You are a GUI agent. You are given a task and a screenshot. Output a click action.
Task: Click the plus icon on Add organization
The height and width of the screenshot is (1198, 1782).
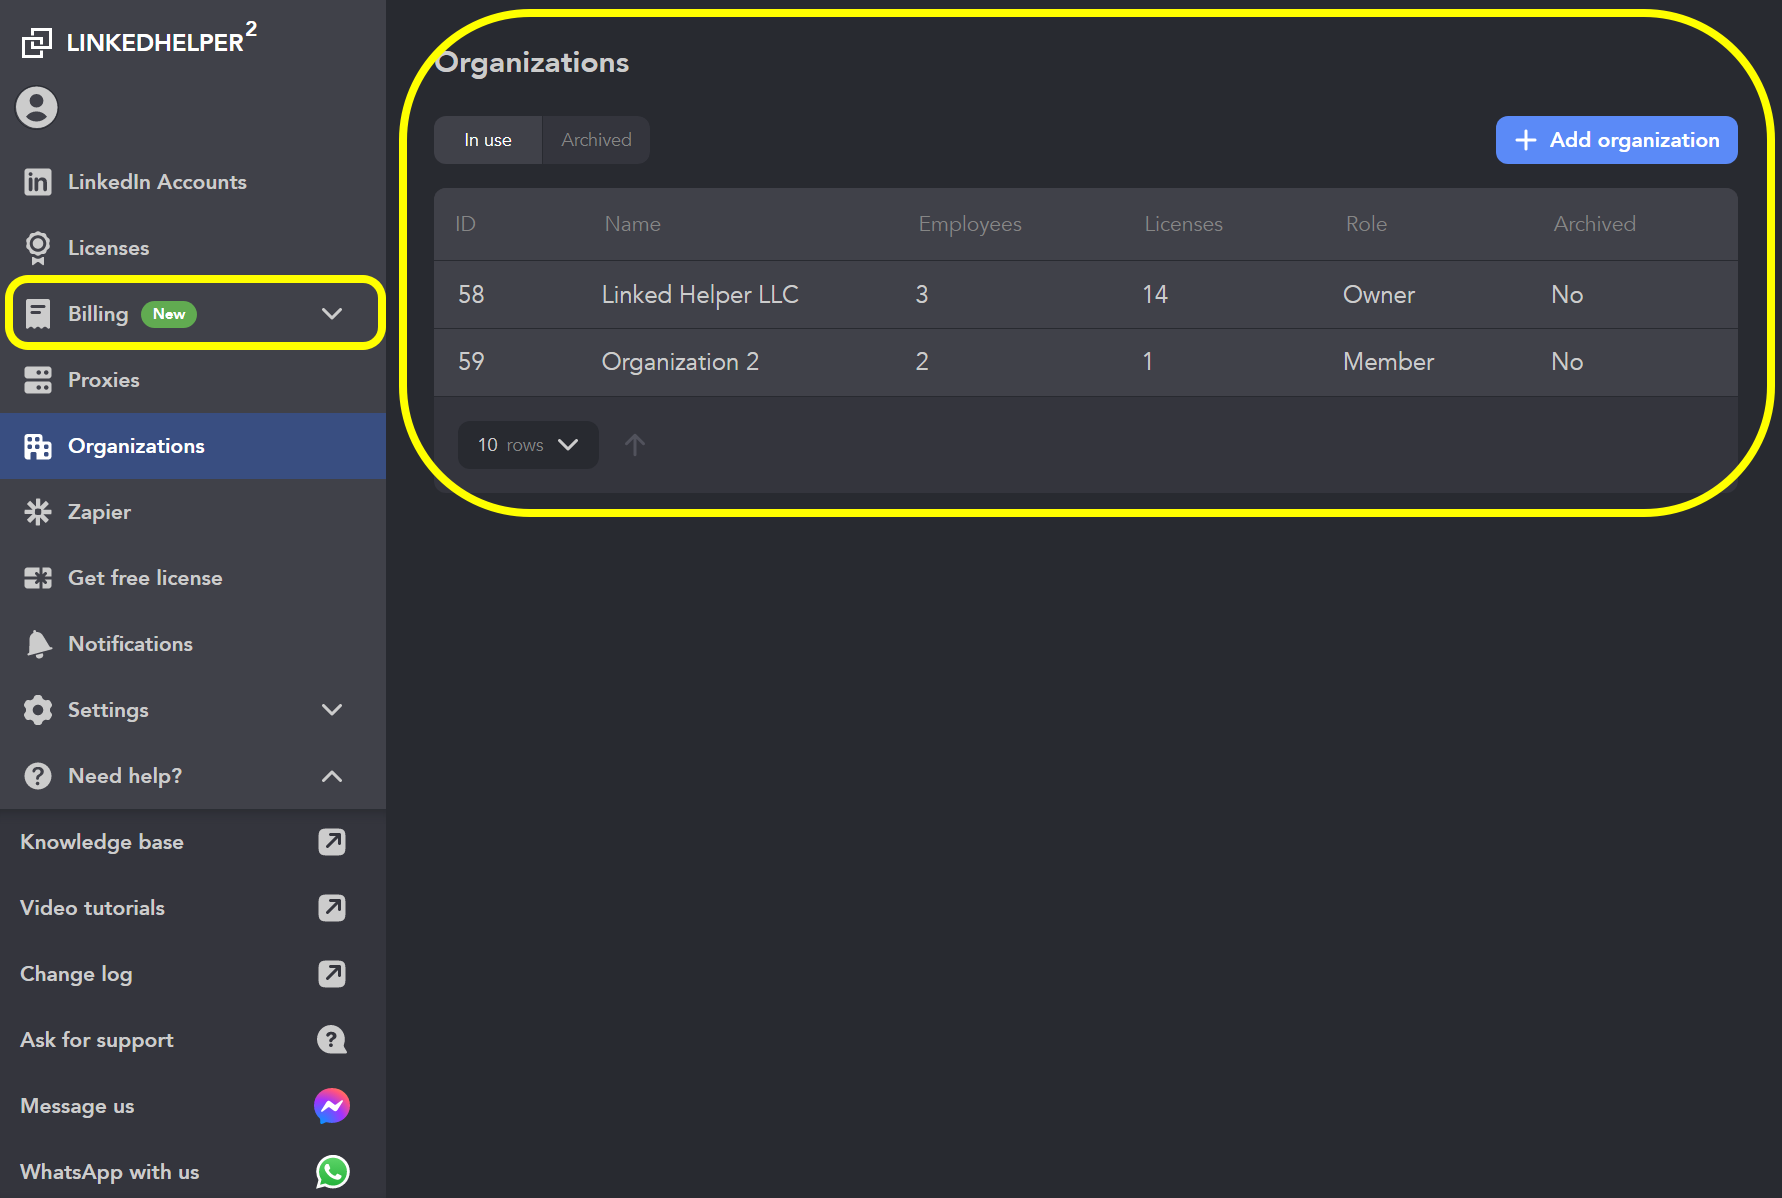(x=1526, y=140)
